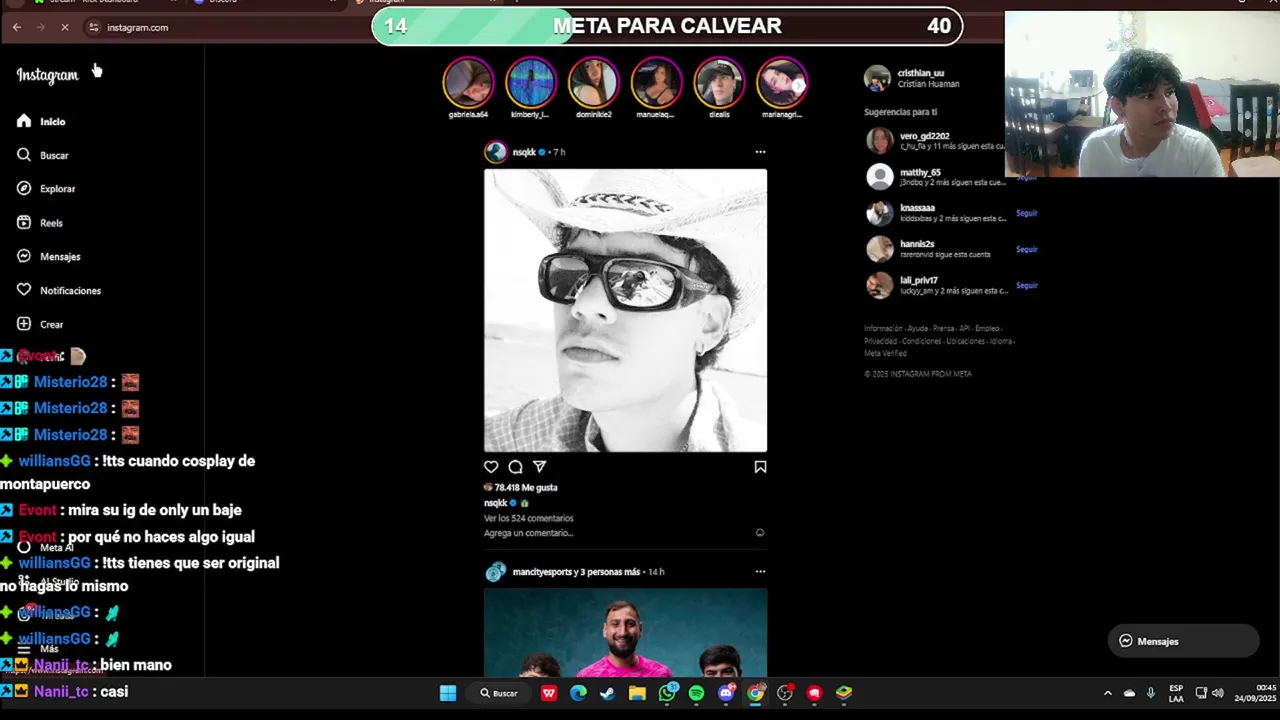Viewport: 1280px width, 720px height.
Task: Open emoji picker in comment field
Action: pyautogui.click(x=760, y=533)
